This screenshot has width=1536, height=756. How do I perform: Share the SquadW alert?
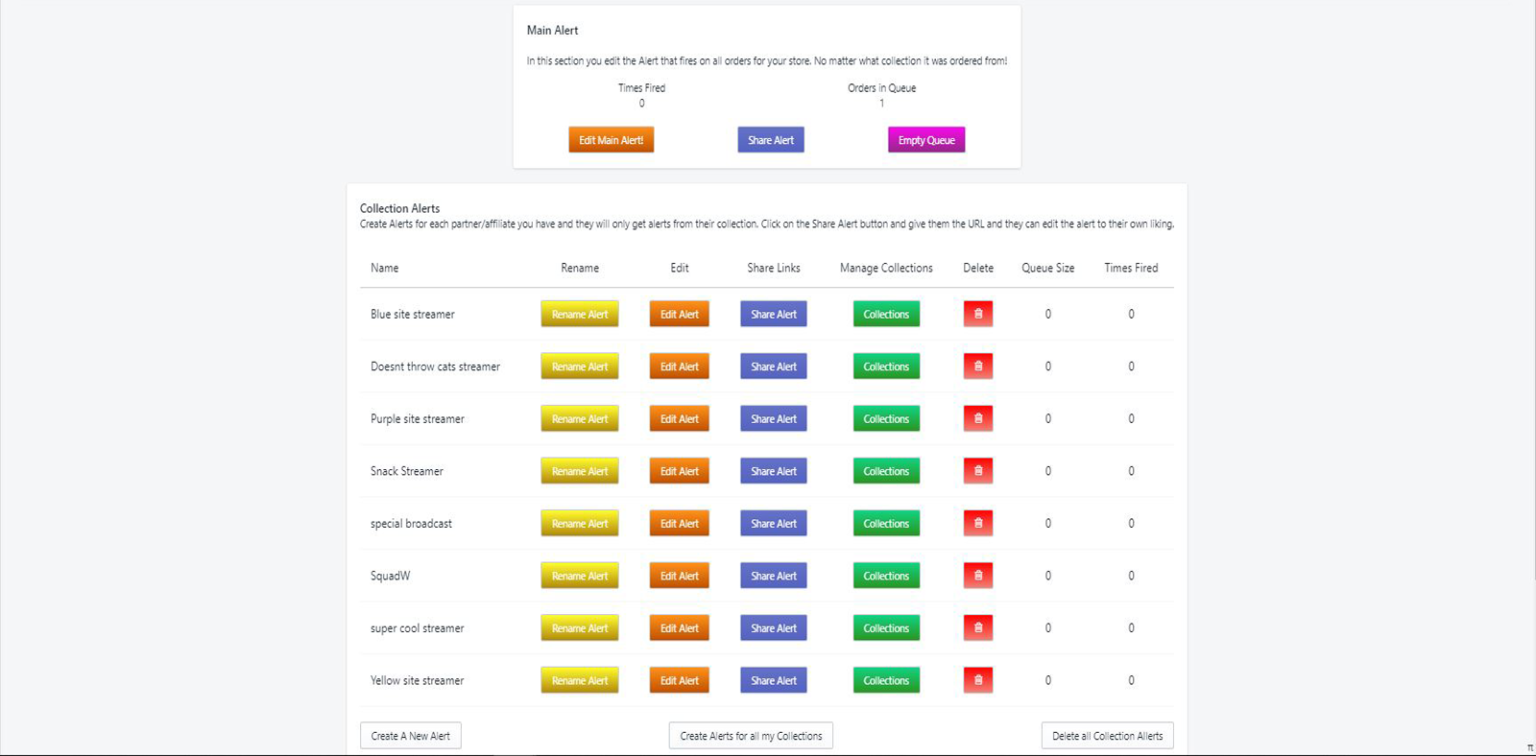(x=773, y=576)
